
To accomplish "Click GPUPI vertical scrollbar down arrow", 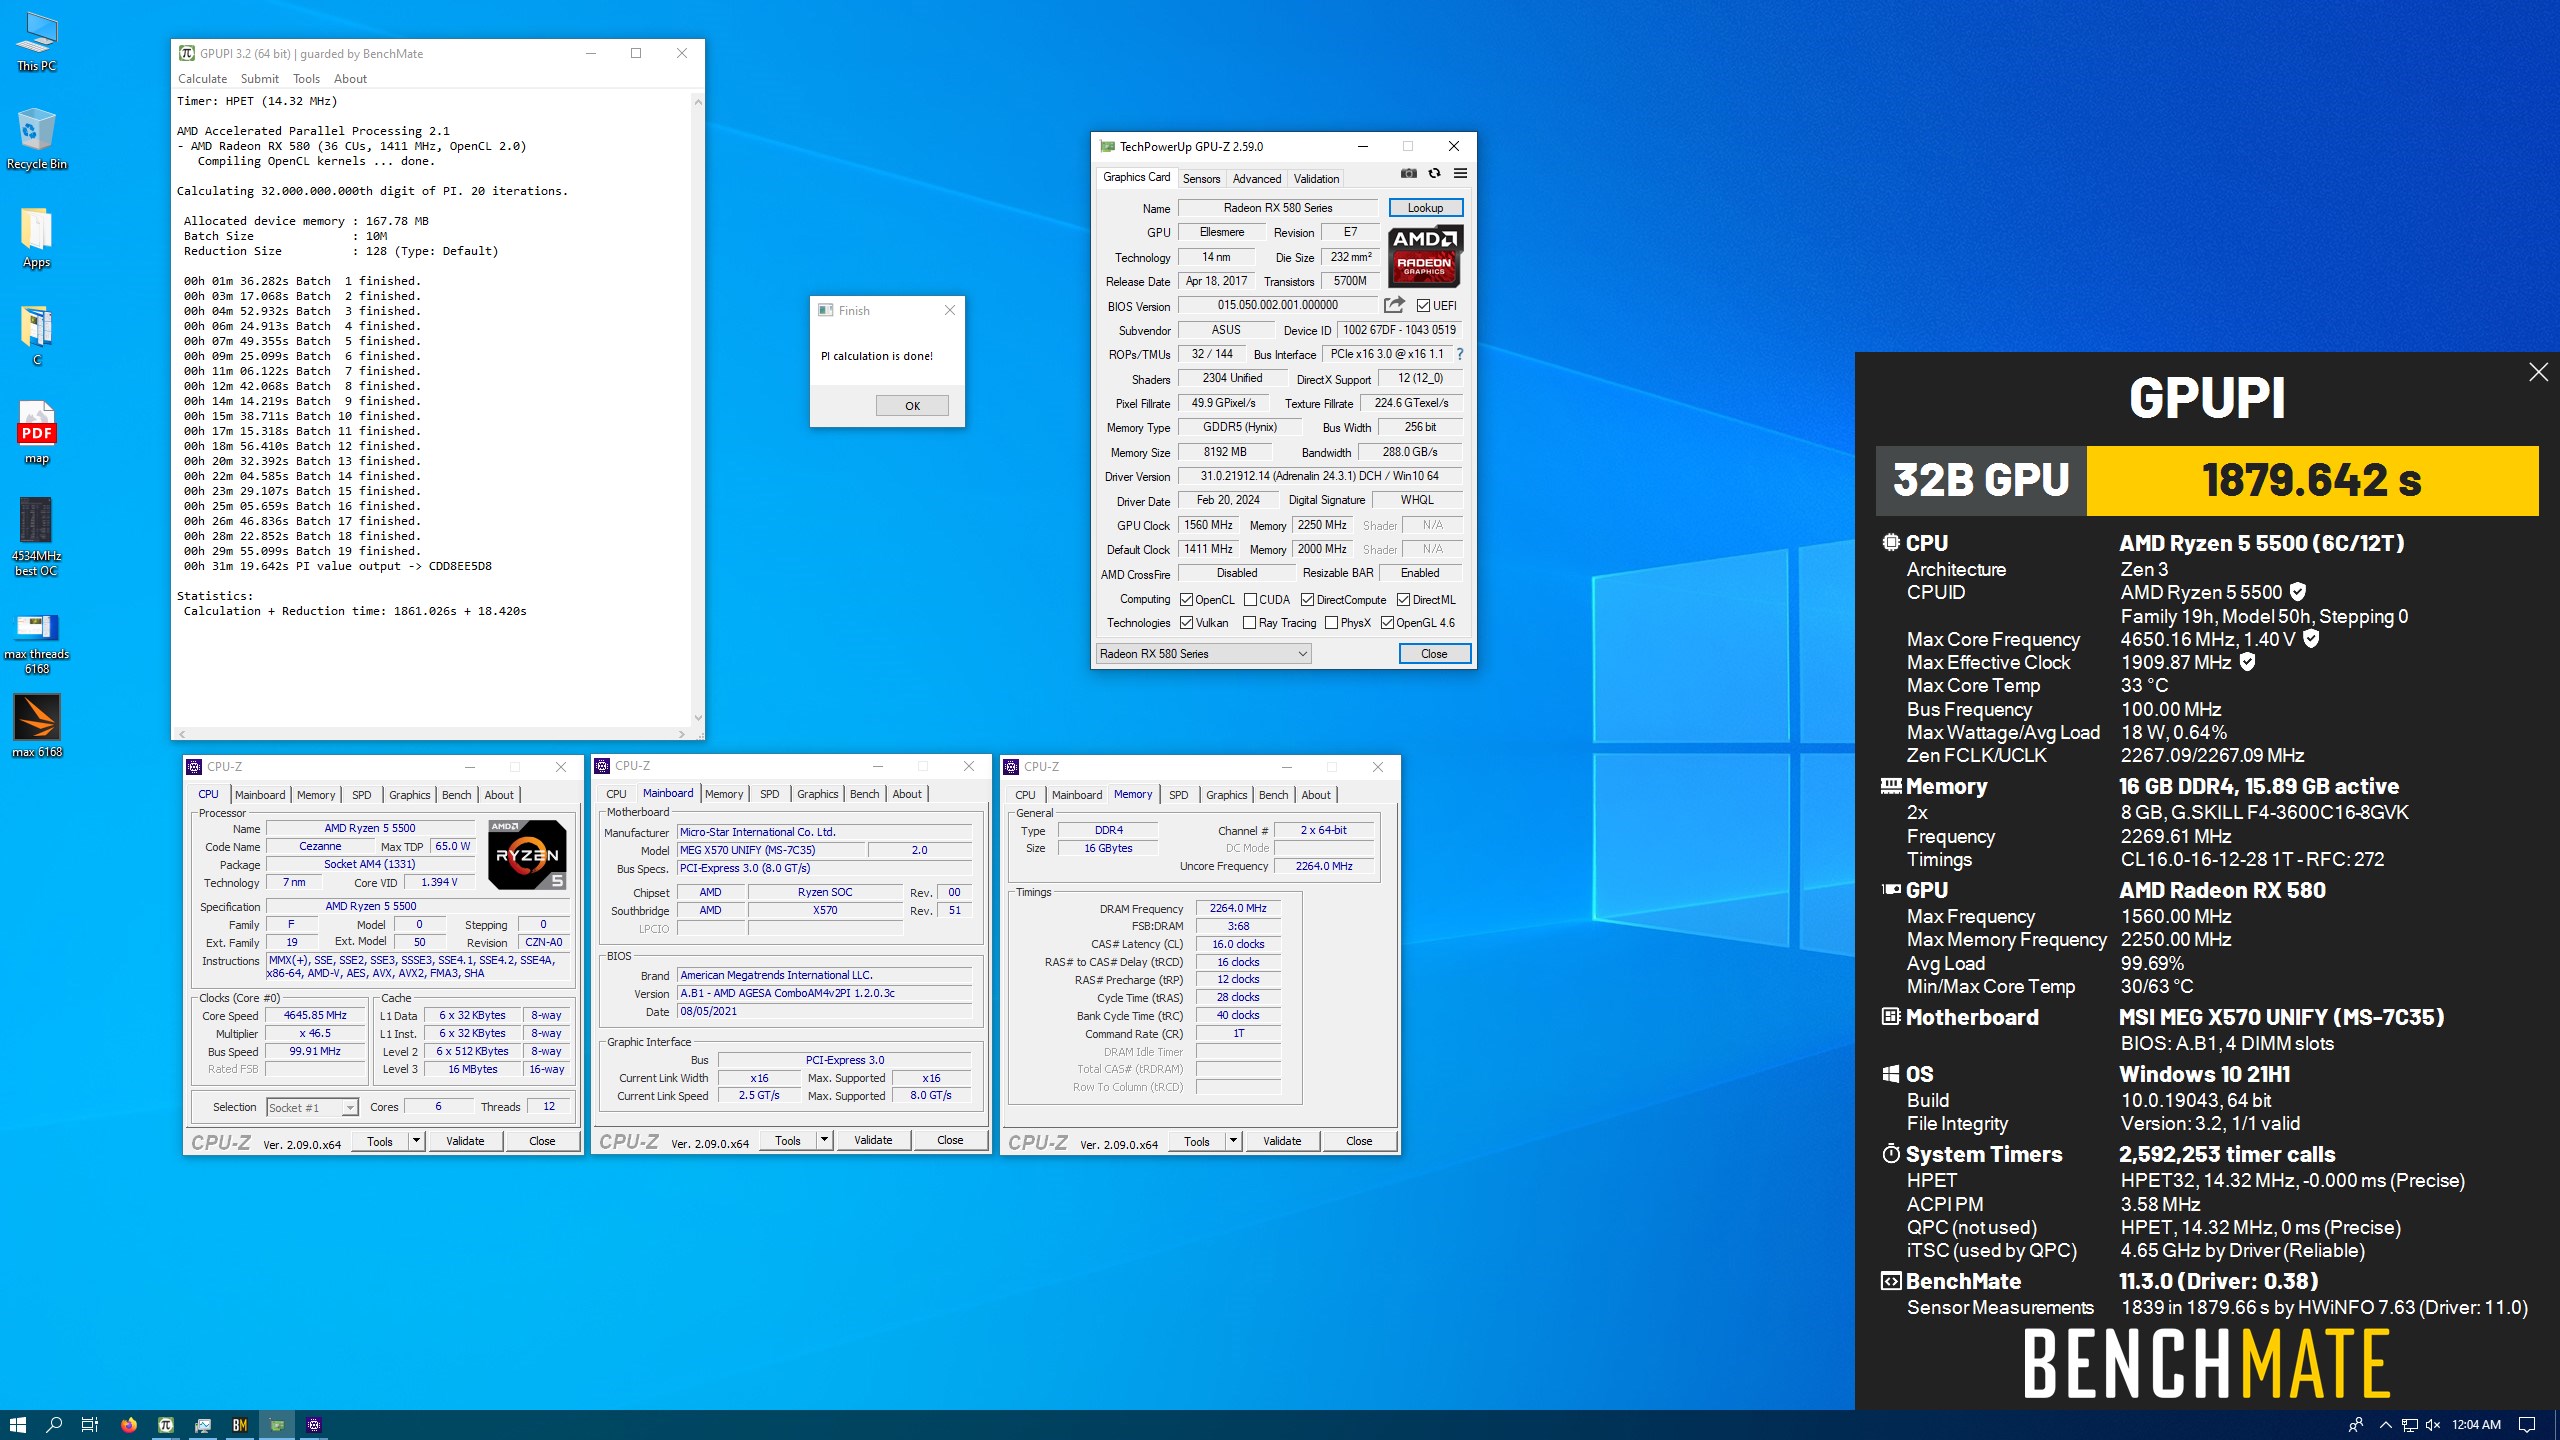I will click(x=697, y=718).
